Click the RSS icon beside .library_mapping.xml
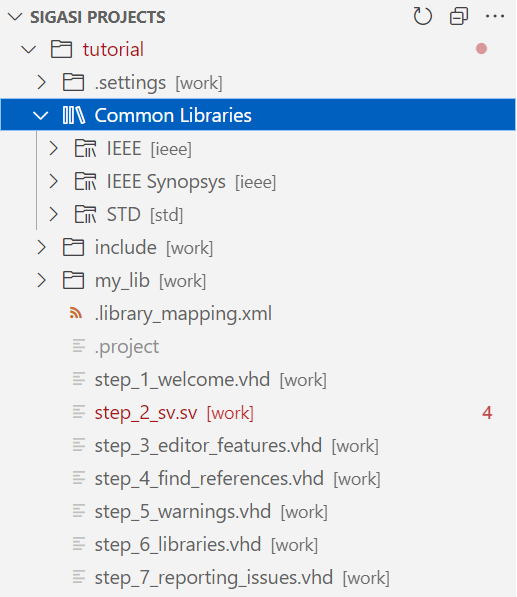 [76, 313]
